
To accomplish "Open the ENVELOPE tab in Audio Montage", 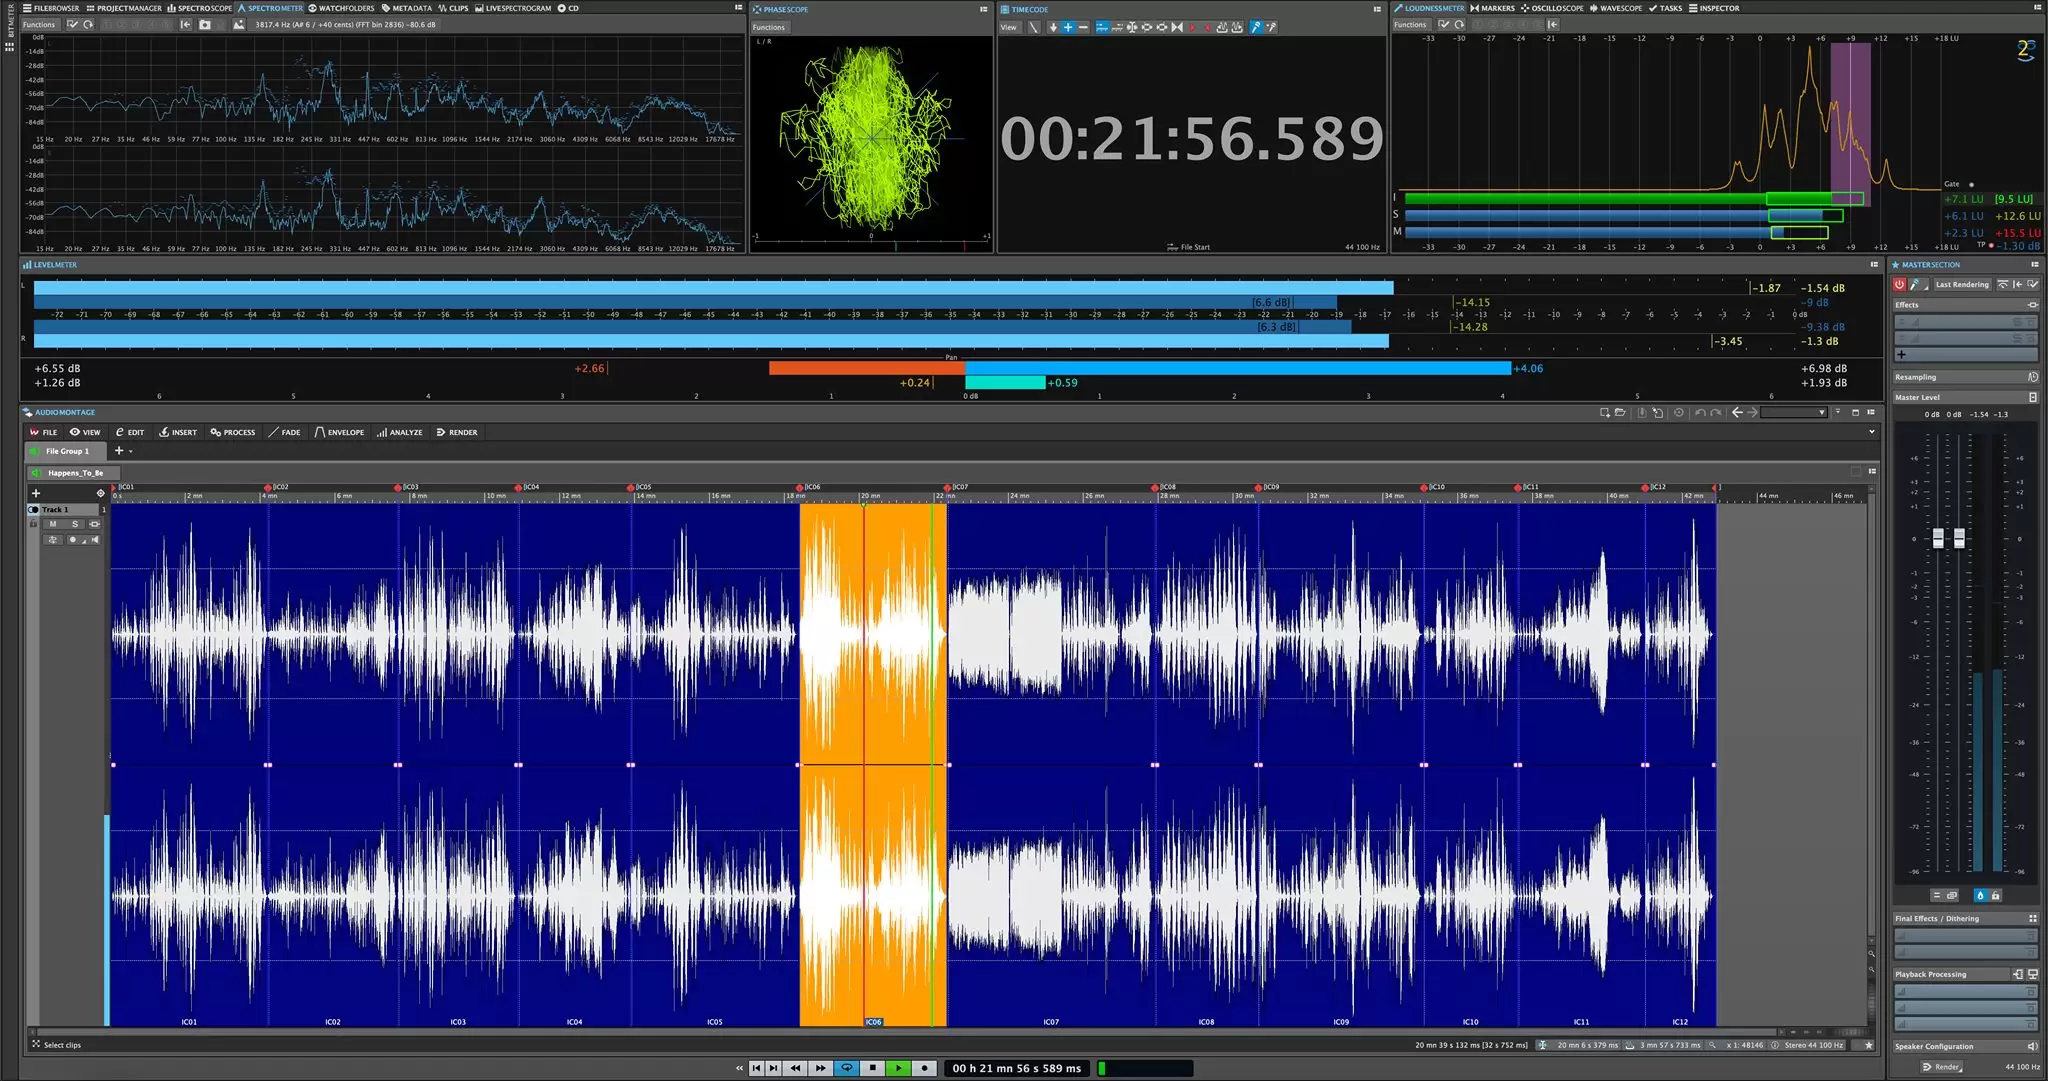I will 340,433.
